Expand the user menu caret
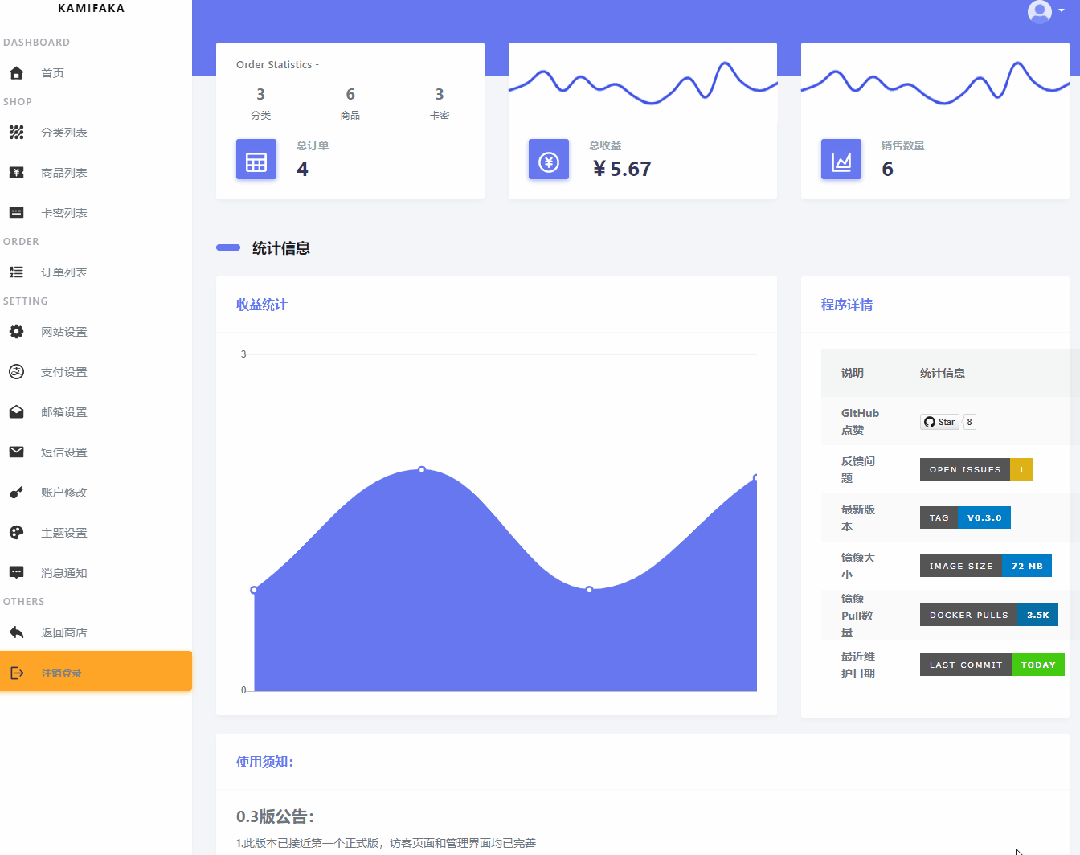The image size is (1080, 855). (1061, 10)
